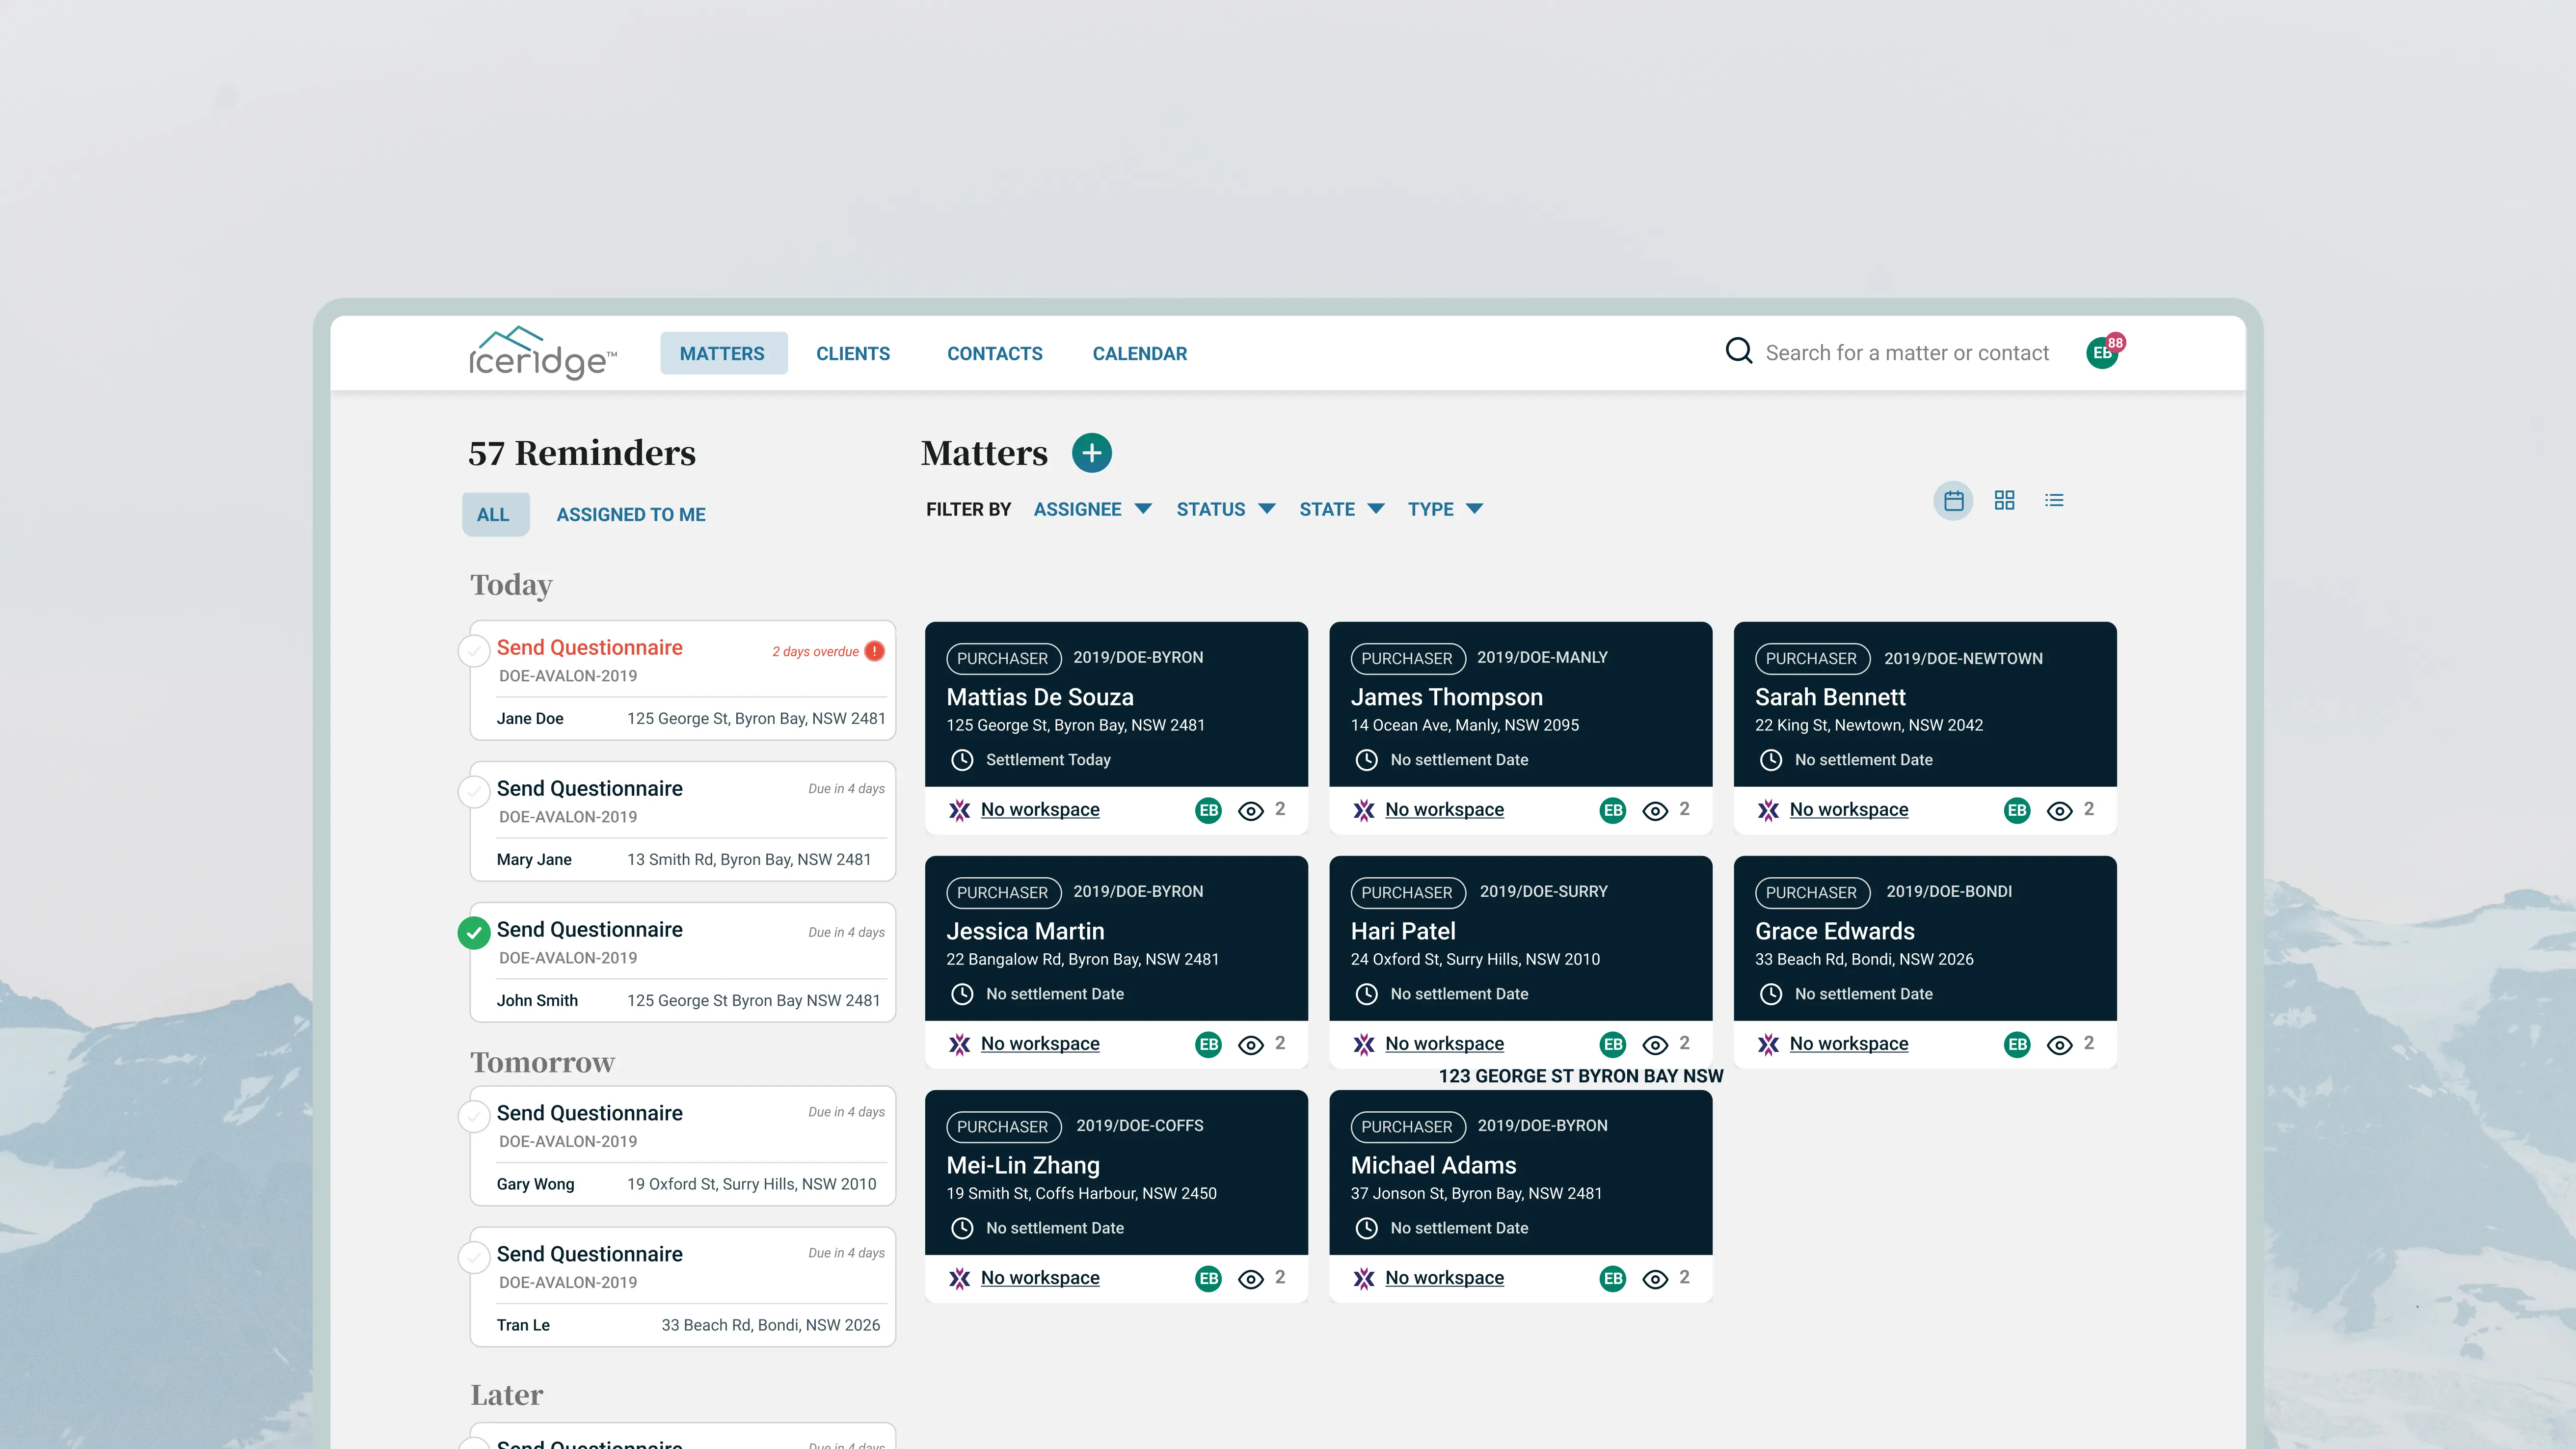
Task: Click '2 days overdue' label
Action: tap(815, 651)
